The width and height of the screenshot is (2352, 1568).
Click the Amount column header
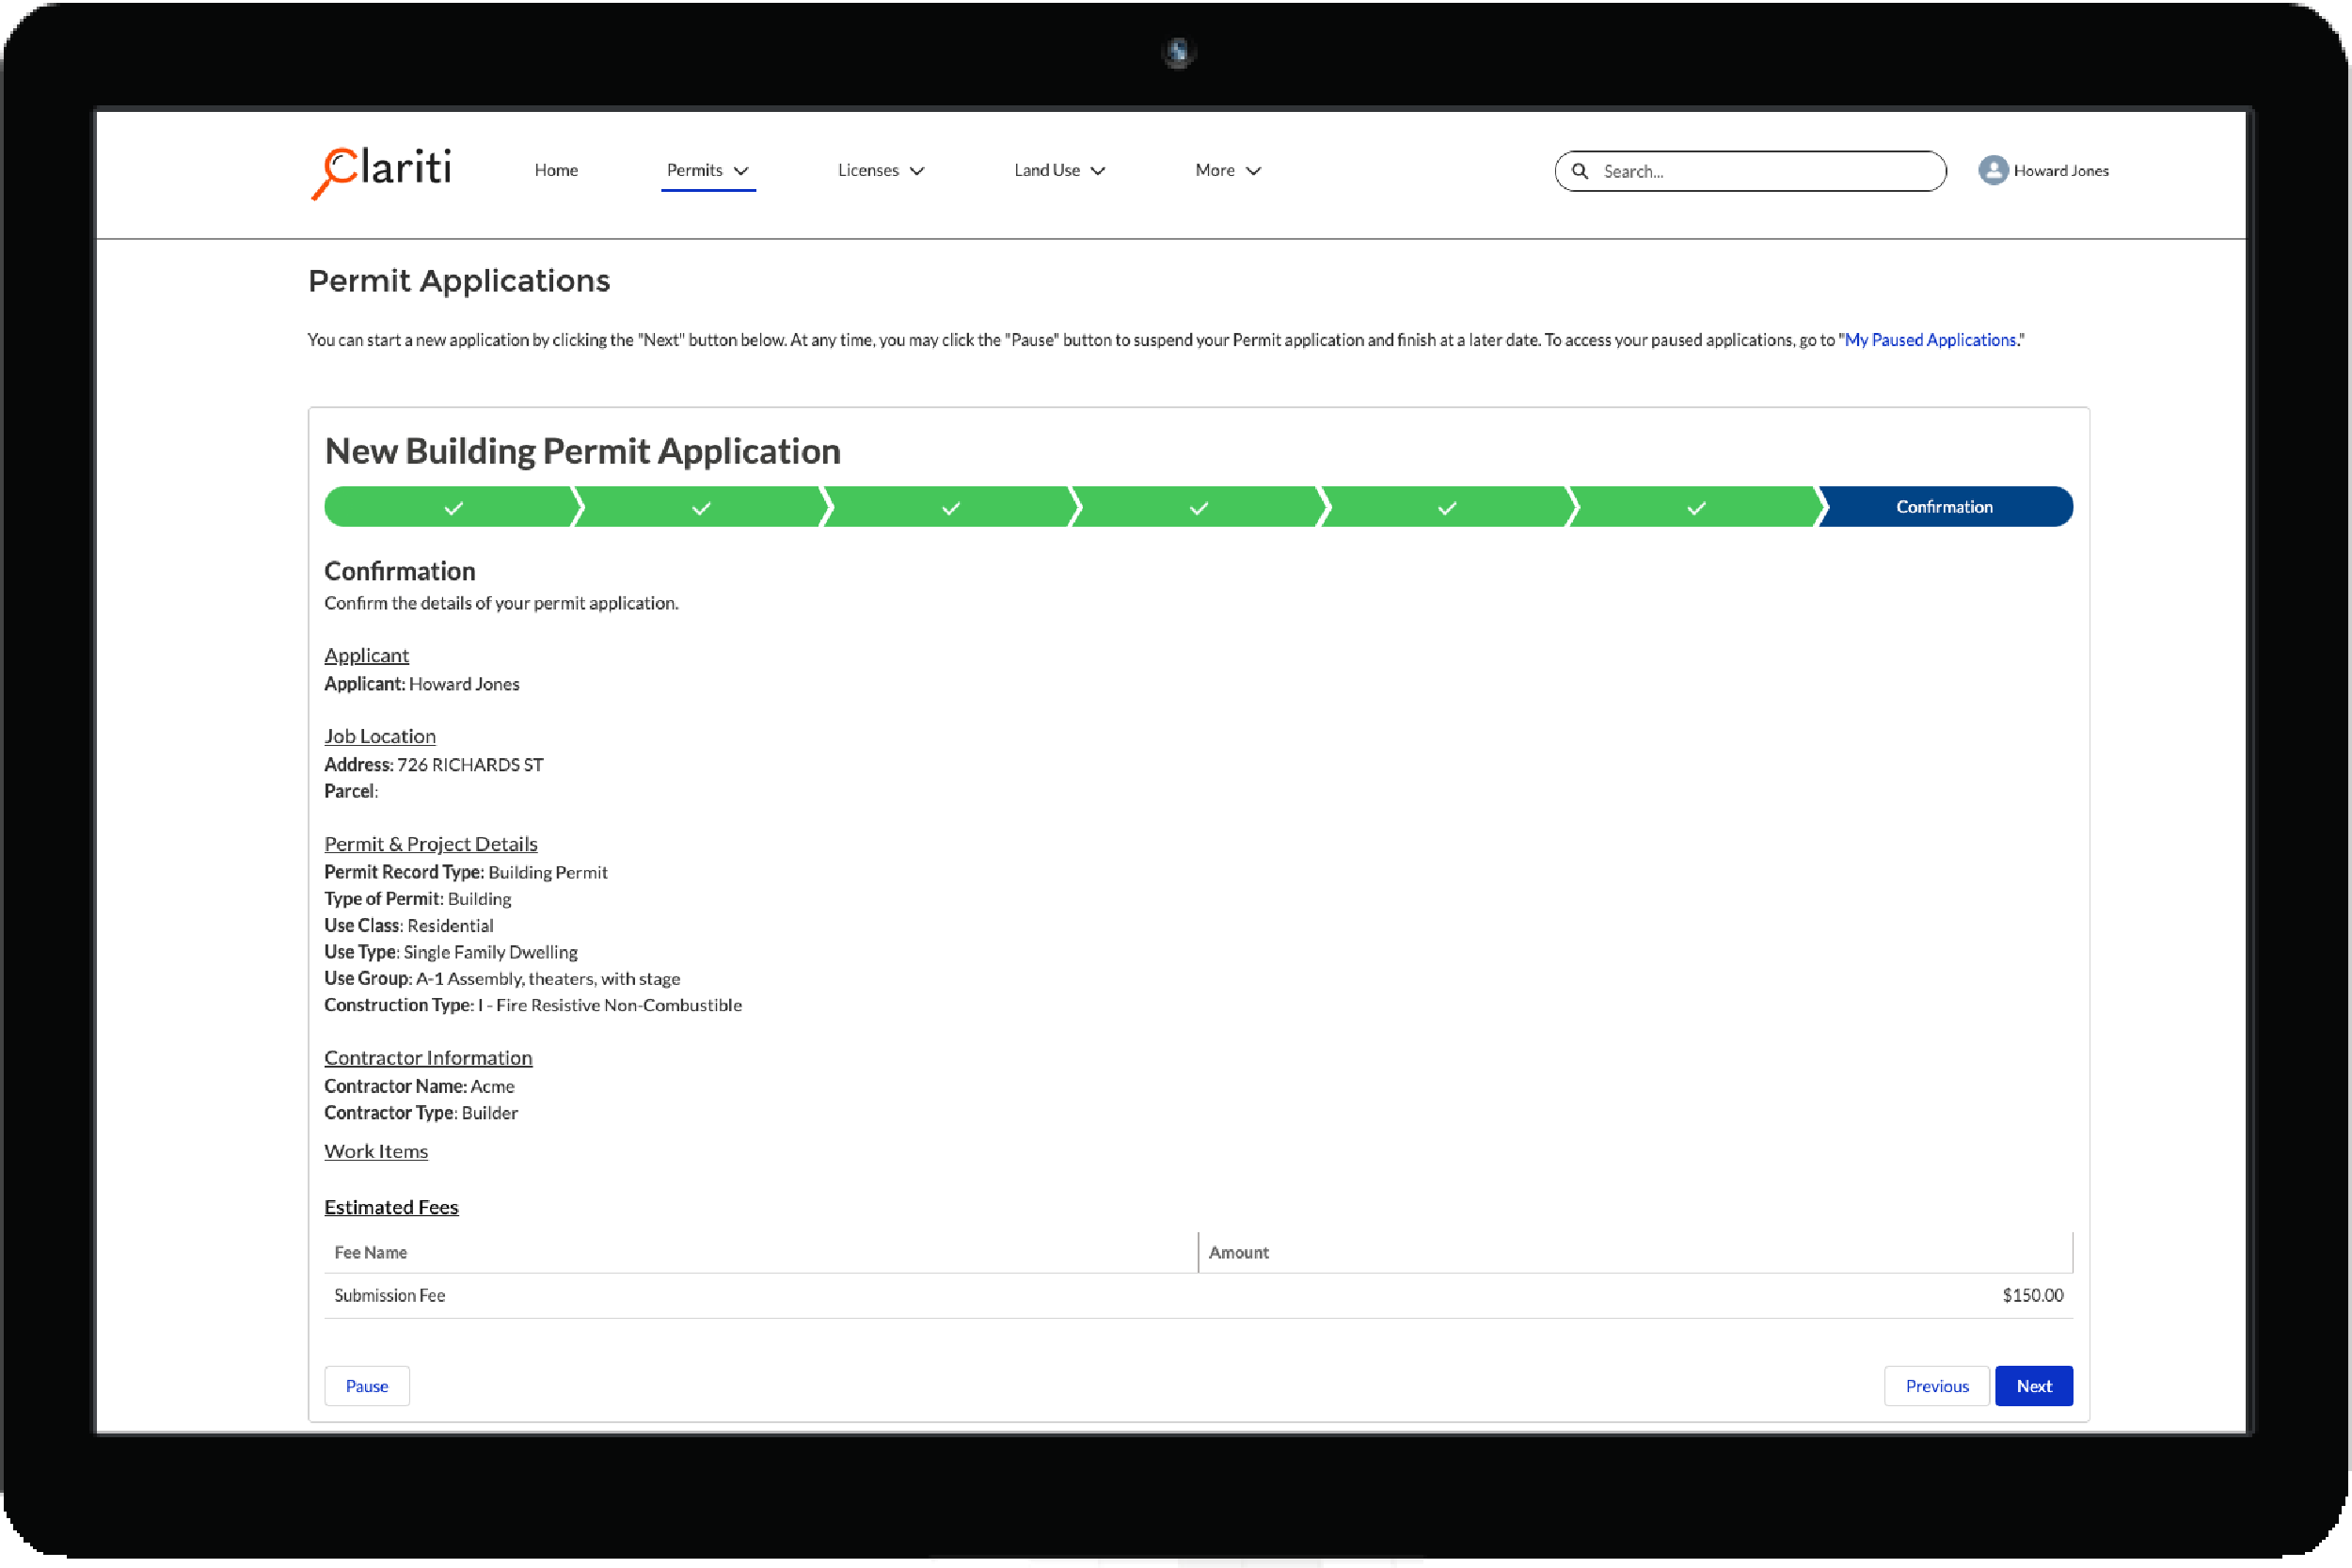(x=1636, y=1253)
